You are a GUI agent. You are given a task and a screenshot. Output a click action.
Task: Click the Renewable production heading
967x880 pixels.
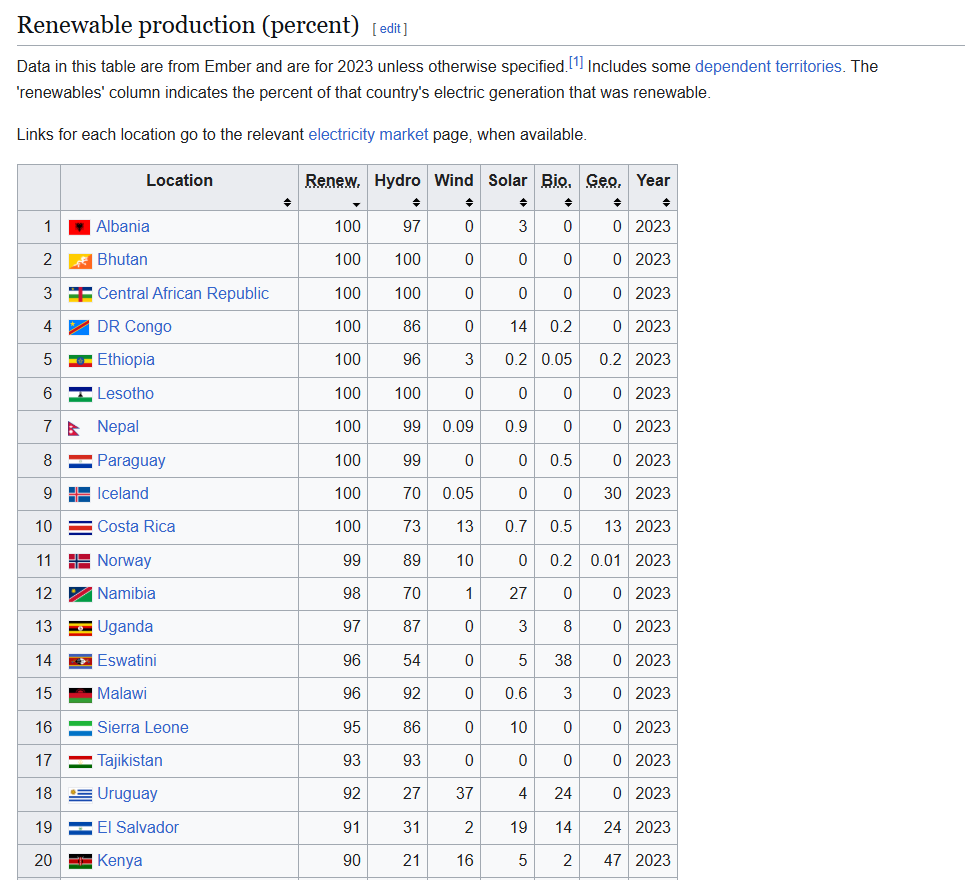188,25
